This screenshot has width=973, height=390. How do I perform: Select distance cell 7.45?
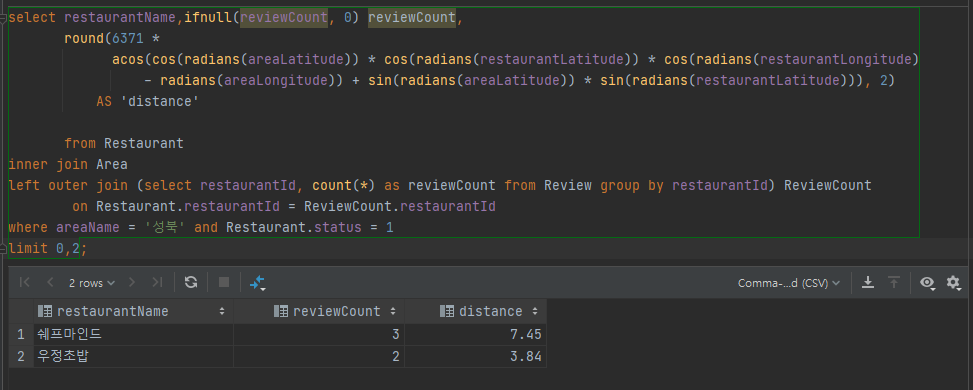pyautogui.click(x=475, y=335)
